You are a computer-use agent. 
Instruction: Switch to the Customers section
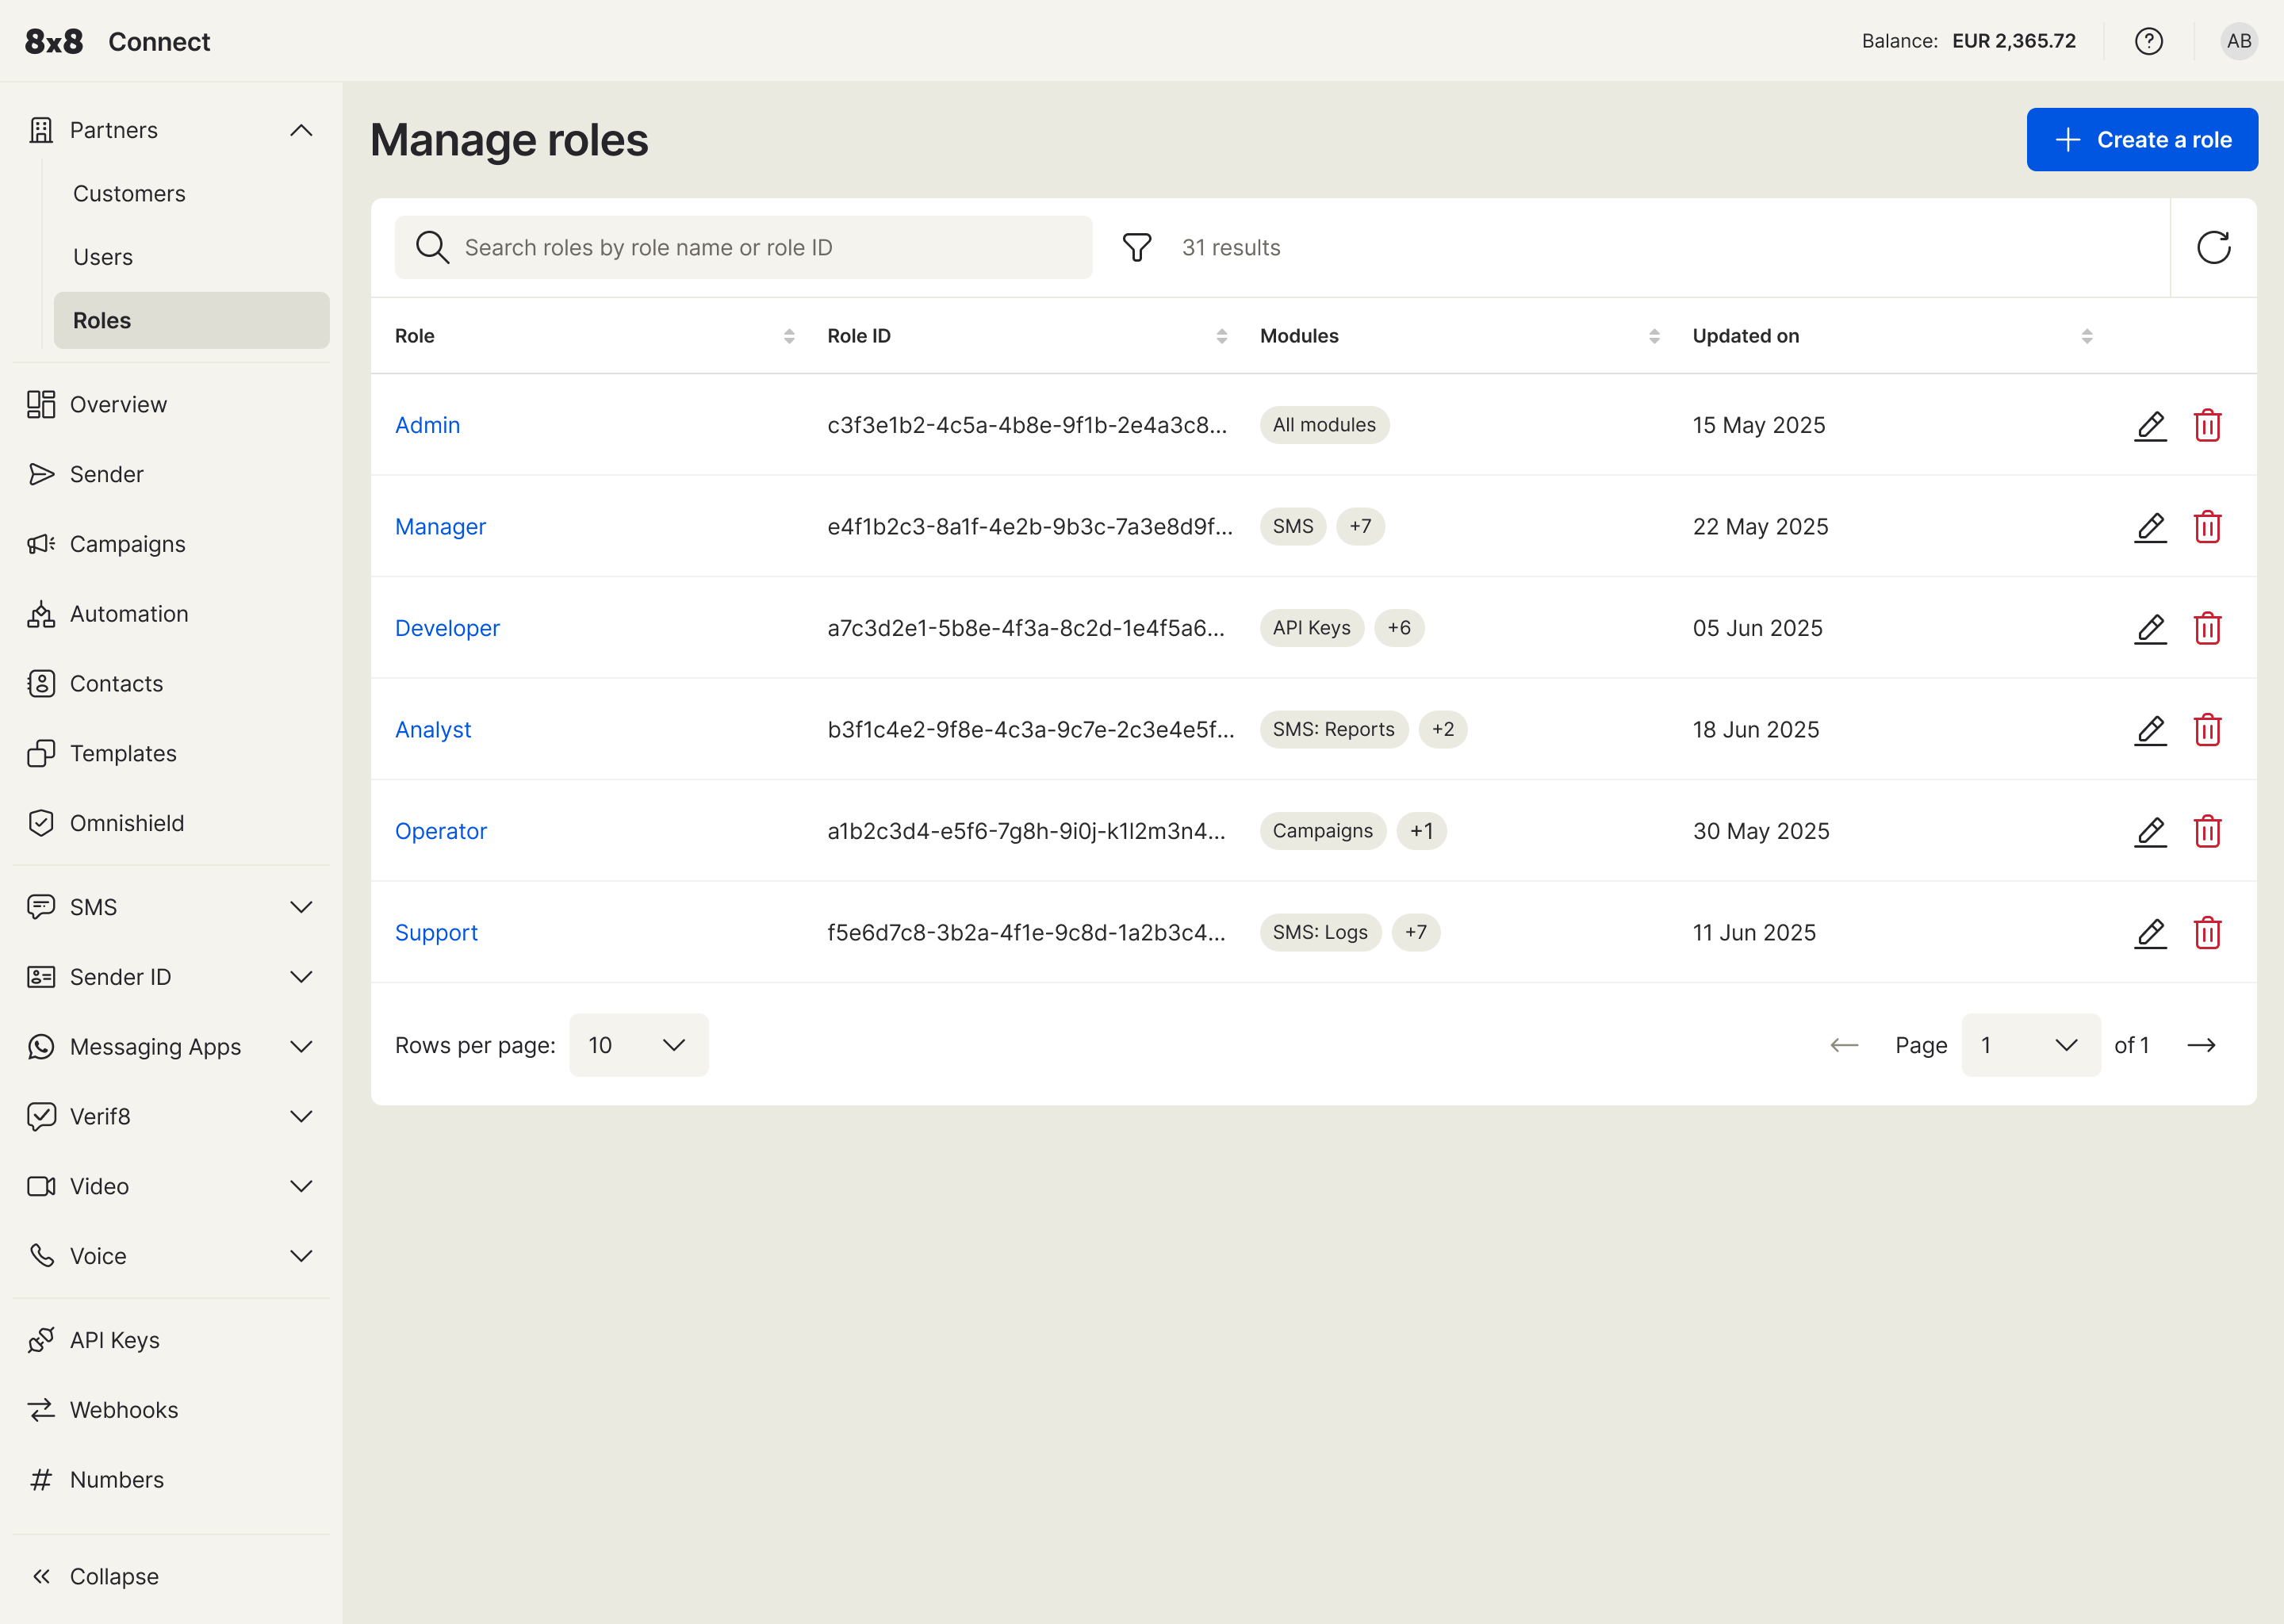point(128,193)
